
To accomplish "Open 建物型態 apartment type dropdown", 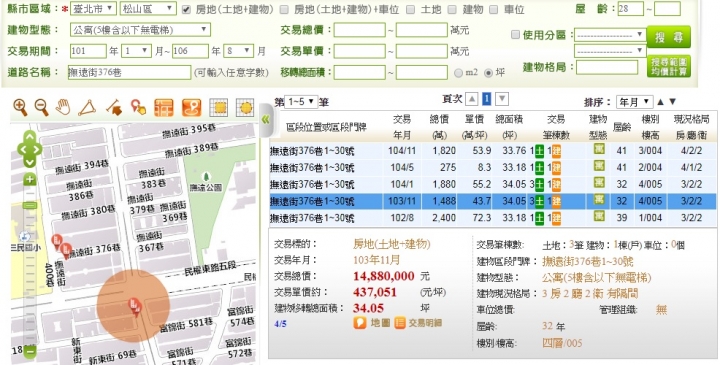I will coord(141,30).
